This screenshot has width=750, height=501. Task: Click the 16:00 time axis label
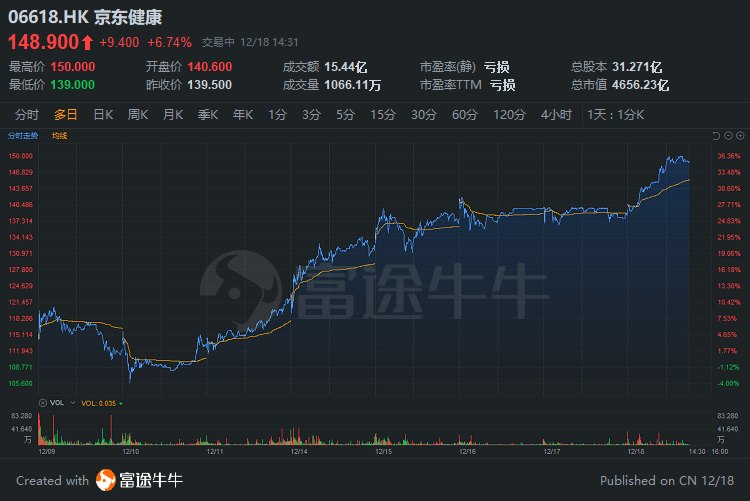pos(720,451)
